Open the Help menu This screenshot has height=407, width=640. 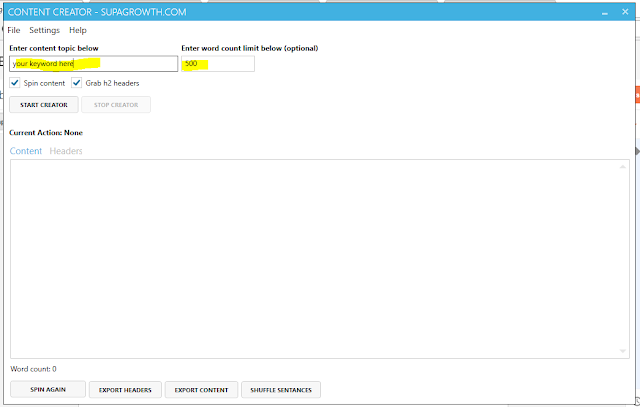click(78, 30)
